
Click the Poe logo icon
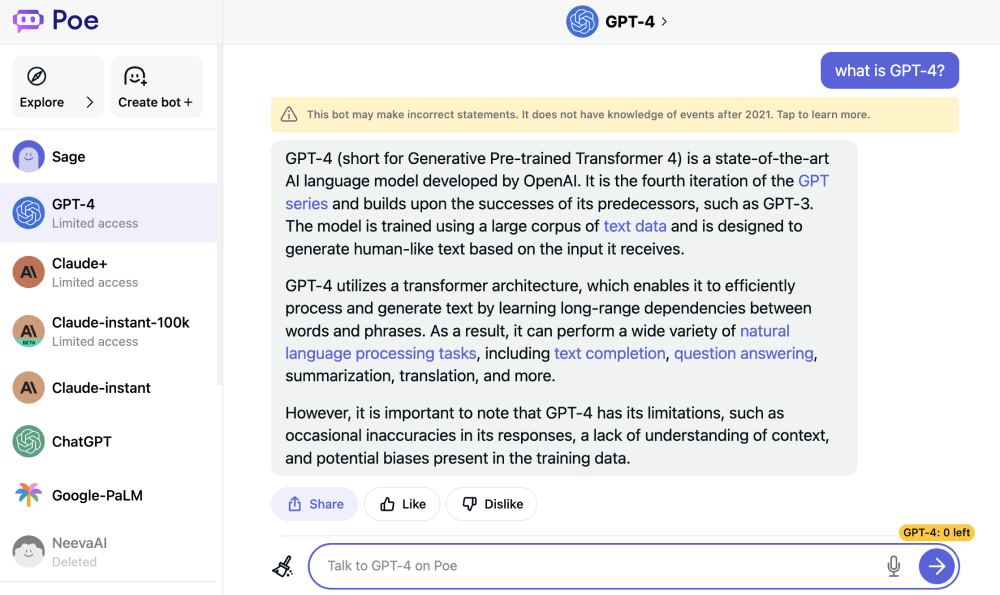(28, 21)
